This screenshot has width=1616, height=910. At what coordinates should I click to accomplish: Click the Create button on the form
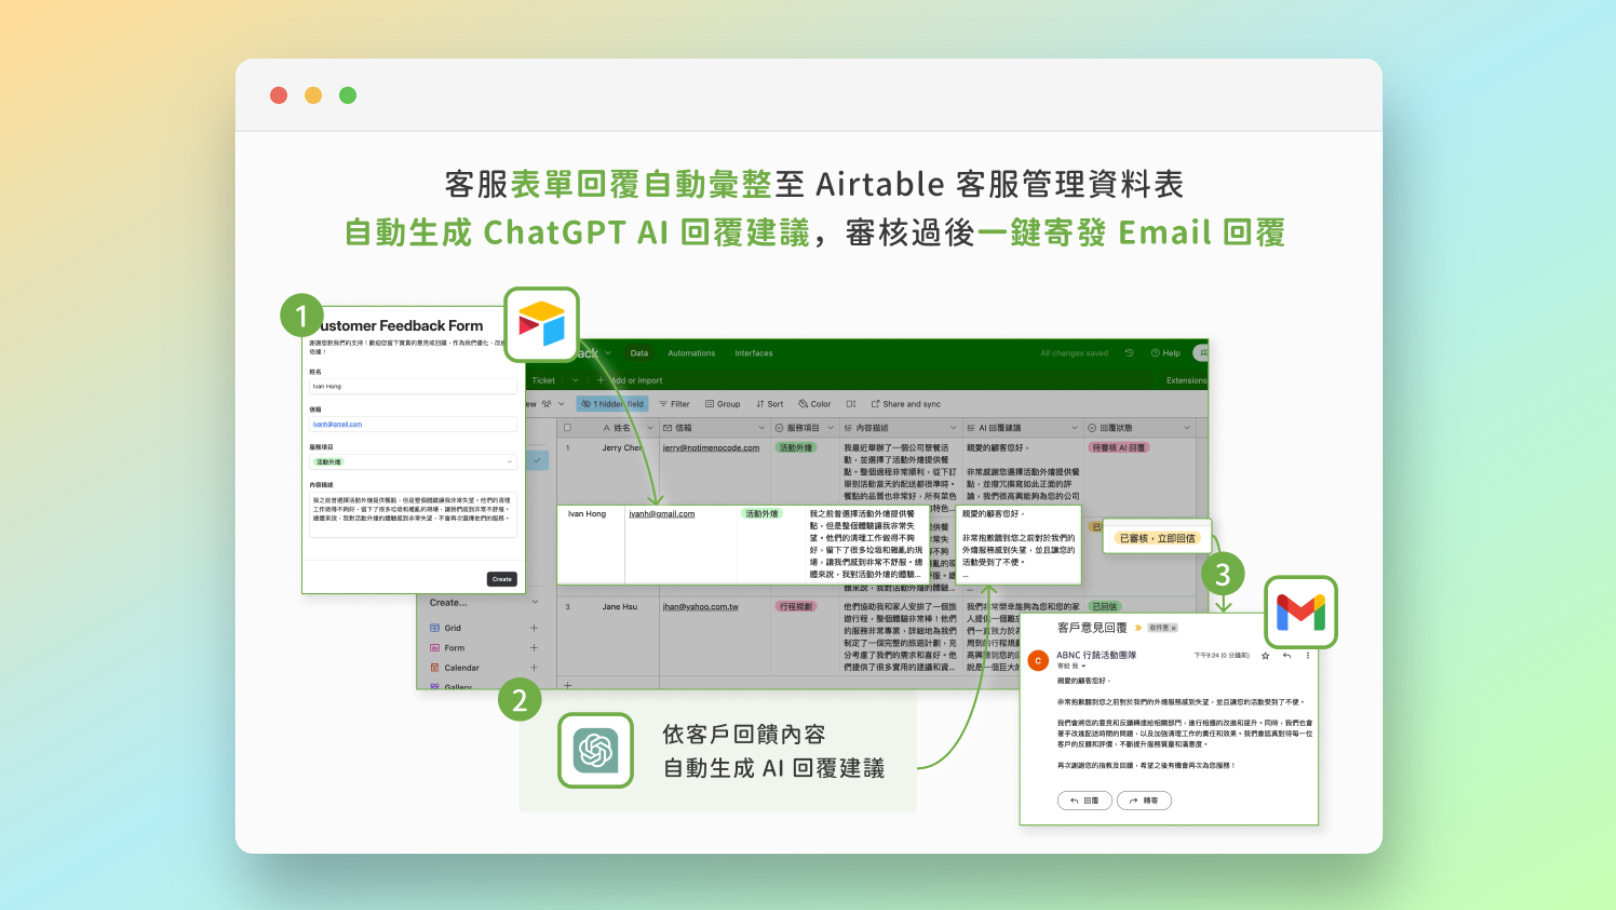502,579
